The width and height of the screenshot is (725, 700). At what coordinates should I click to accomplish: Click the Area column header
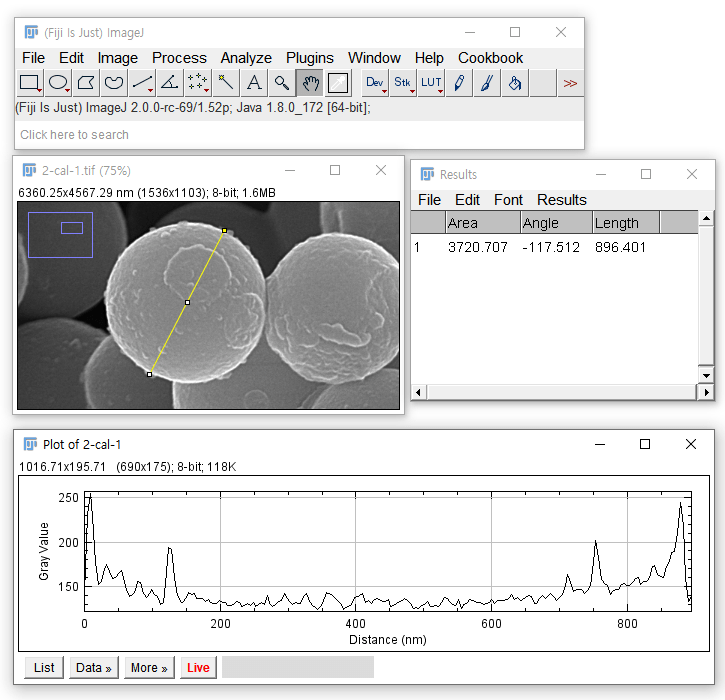(483, 223)
